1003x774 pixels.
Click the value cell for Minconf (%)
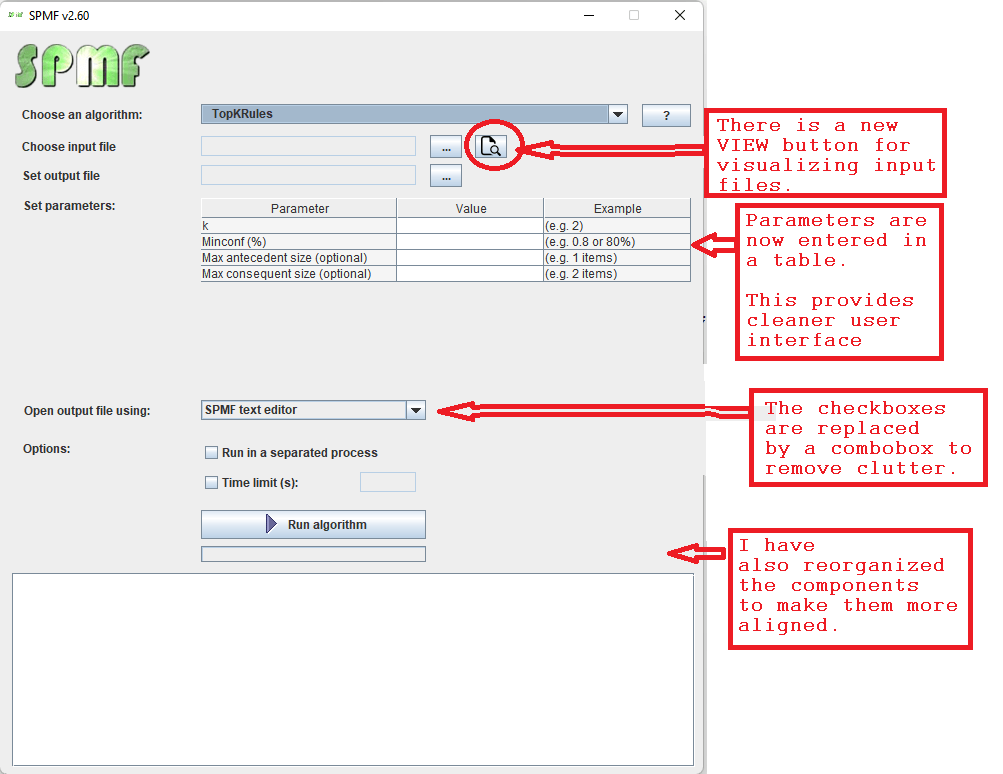click(x=470, y=242)
